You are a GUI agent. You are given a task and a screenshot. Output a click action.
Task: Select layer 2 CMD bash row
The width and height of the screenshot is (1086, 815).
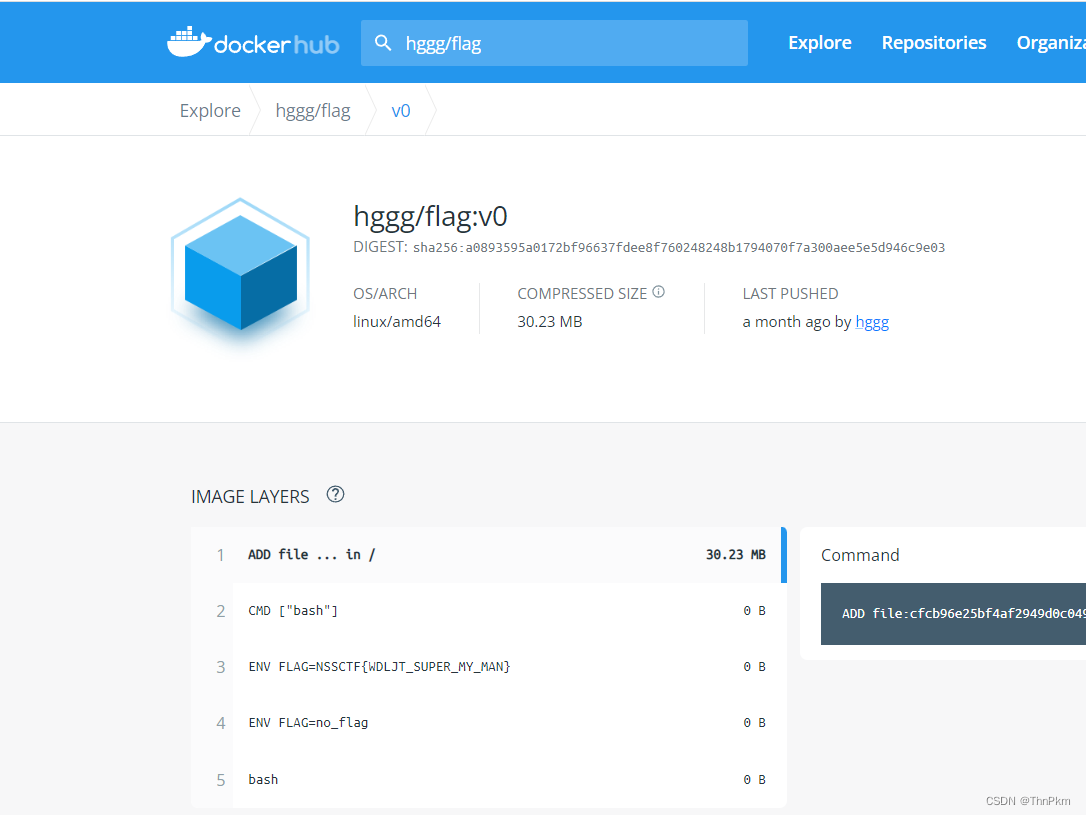point(489,611)
